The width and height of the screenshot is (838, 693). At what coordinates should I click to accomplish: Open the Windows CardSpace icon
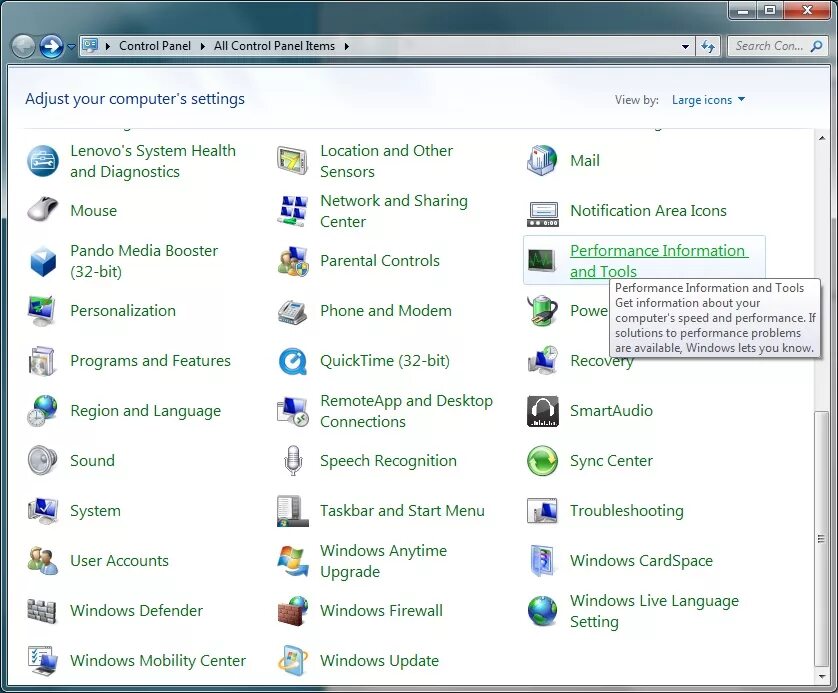[541, 560]
